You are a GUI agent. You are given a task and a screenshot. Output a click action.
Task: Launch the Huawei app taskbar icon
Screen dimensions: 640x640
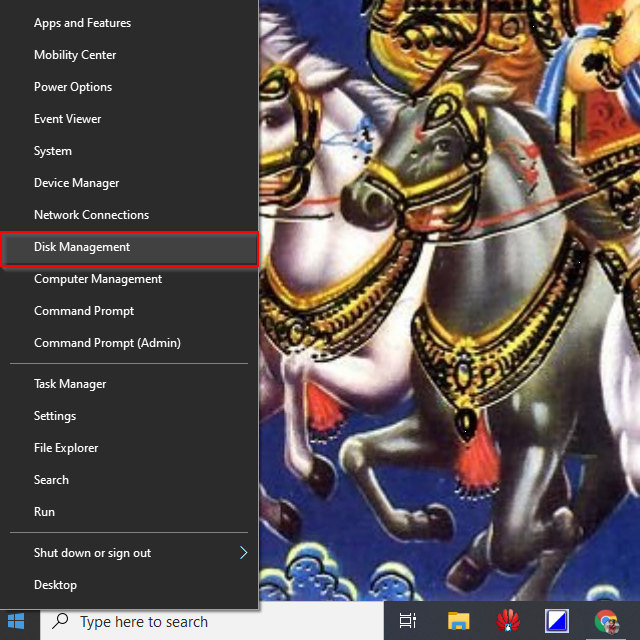tap(508, 622)
